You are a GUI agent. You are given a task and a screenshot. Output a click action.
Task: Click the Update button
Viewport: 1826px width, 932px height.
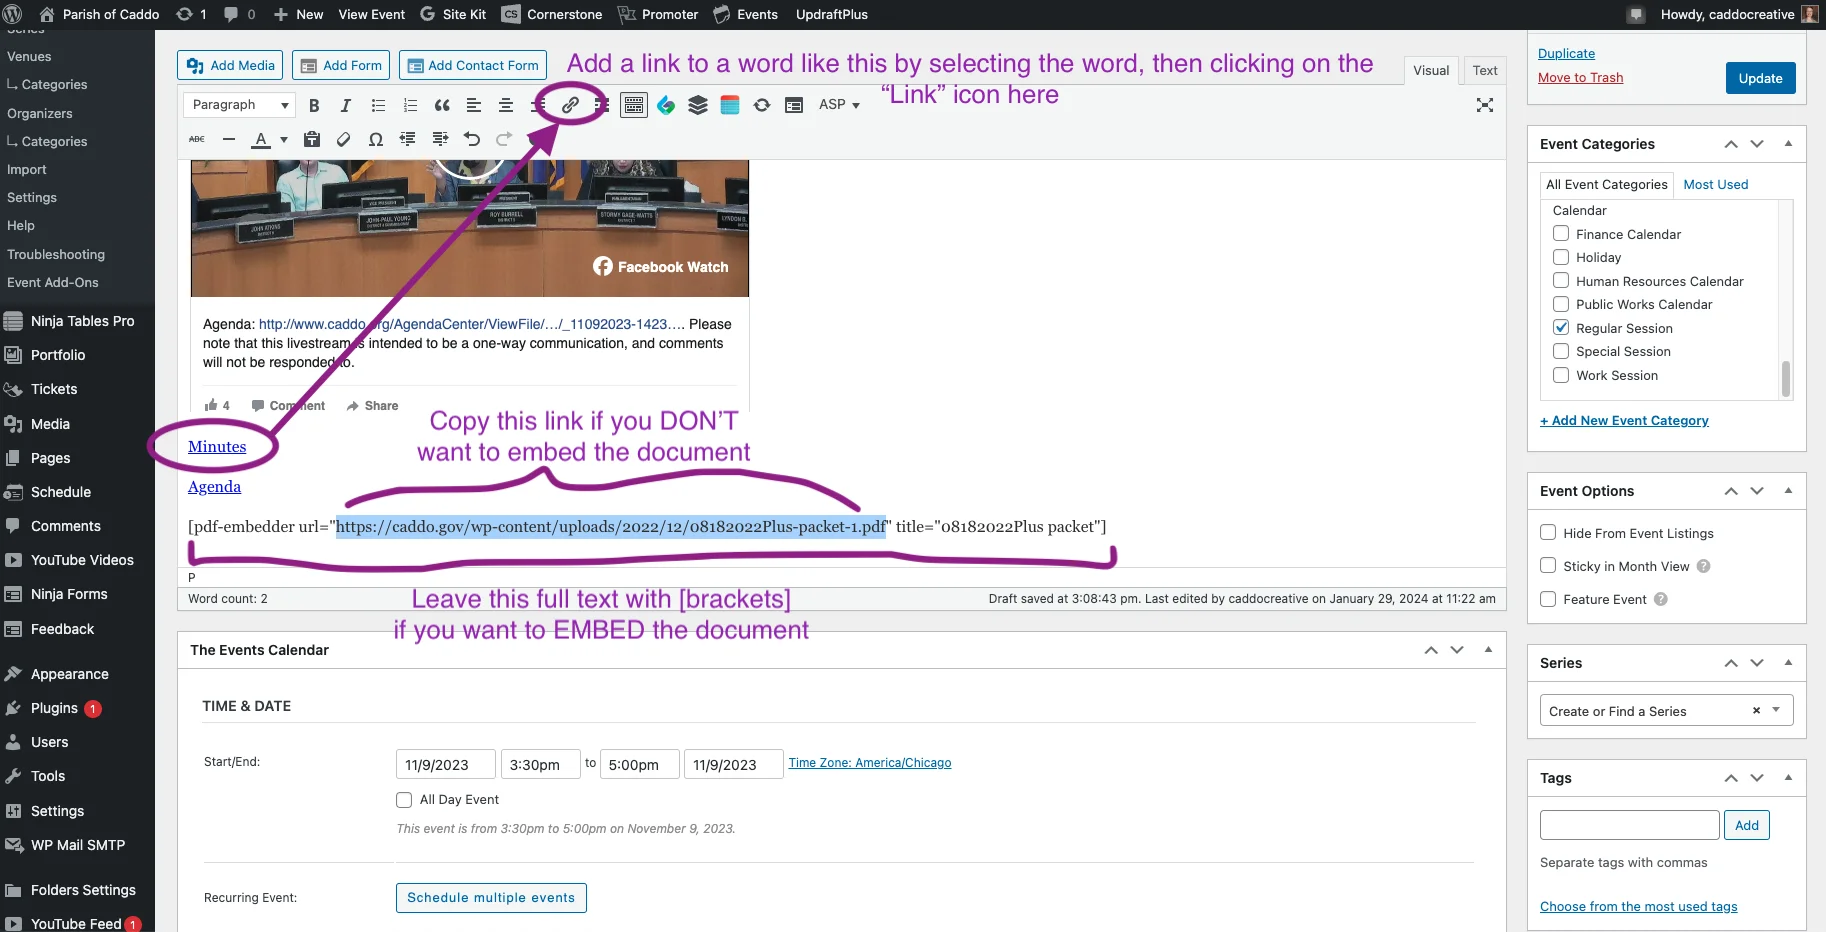pos(1759,78)
